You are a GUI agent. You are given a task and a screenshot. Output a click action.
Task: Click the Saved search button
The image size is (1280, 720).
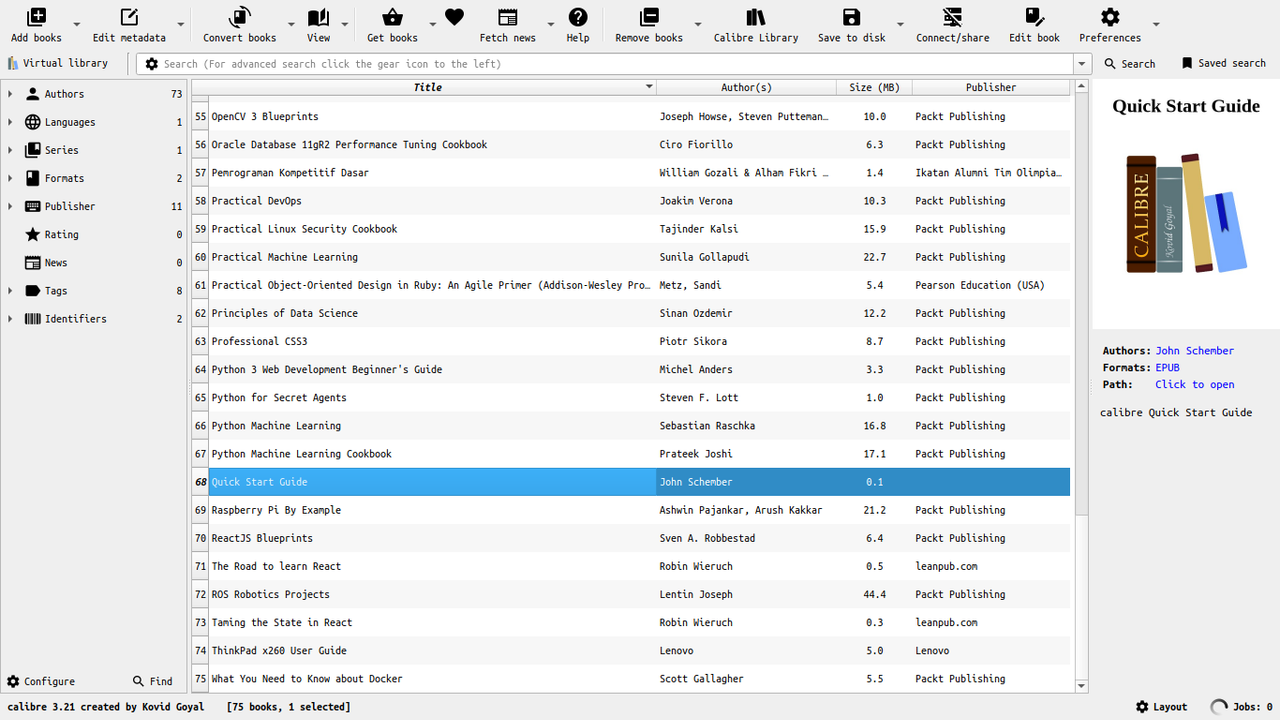tap(1223, 64)
